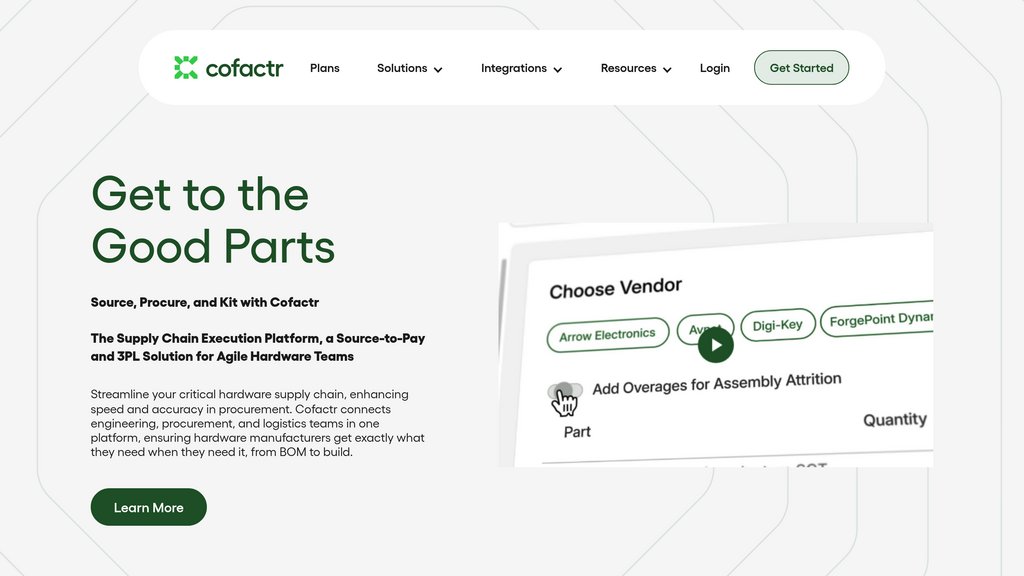Click the Get Started button
1024x576 pixels.
[x=801, y=67]
